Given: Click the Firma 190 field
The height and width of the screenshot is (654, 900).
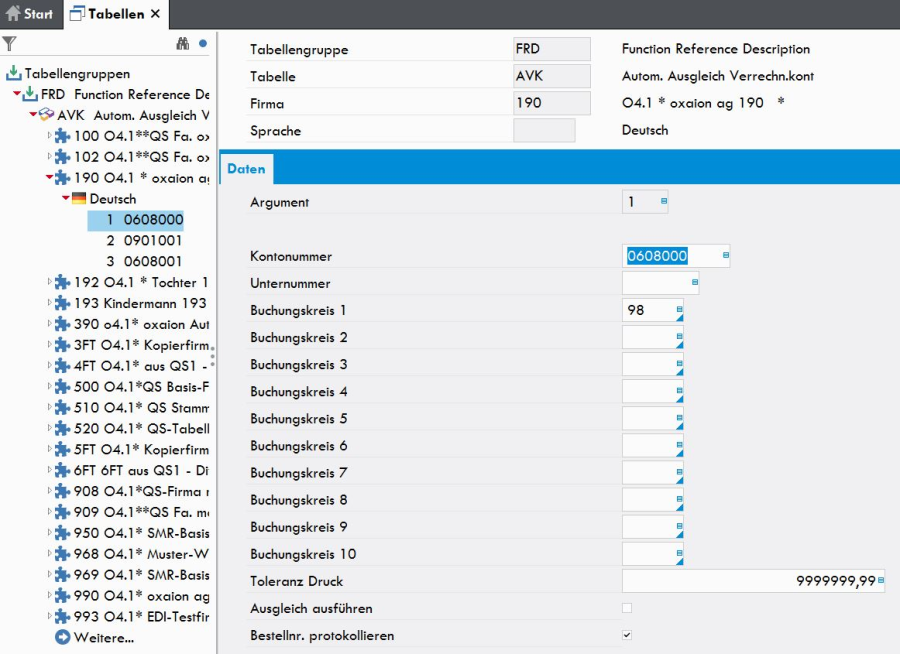Looking at the screenshot, I should click(552, 103).
